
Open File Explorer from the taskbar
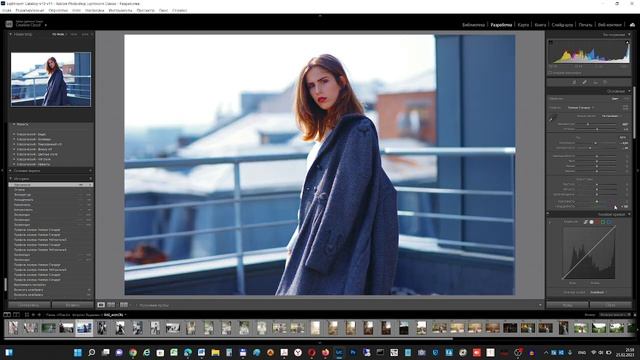coord(215,352)
